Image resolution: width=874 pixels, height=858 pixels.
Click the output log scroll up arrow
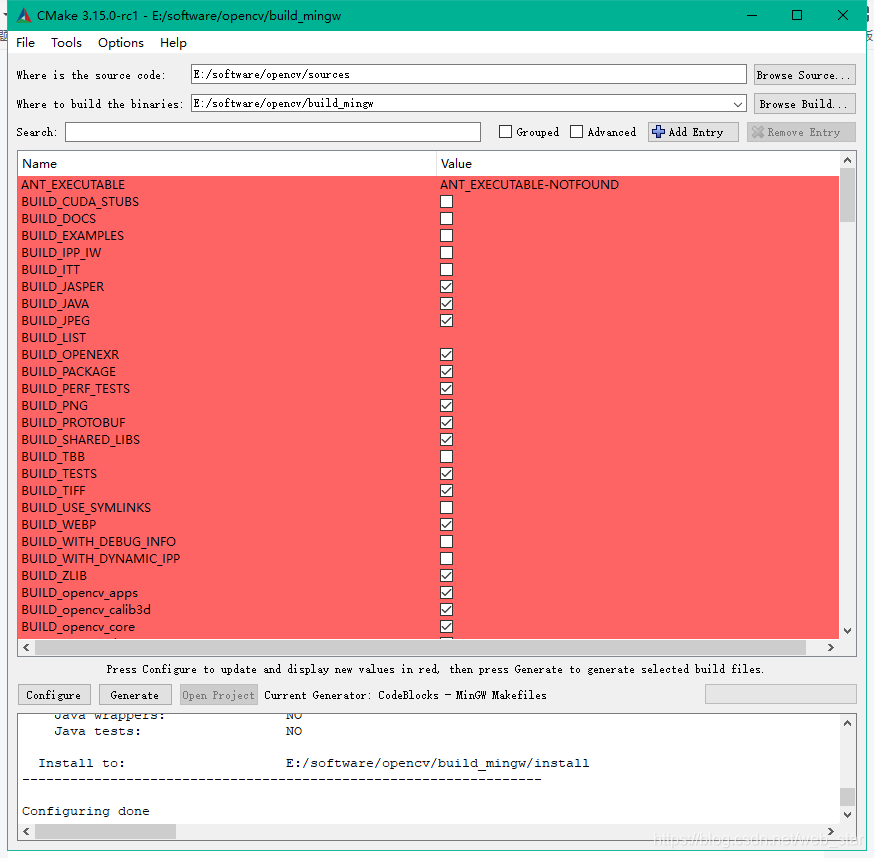(847, 723)
